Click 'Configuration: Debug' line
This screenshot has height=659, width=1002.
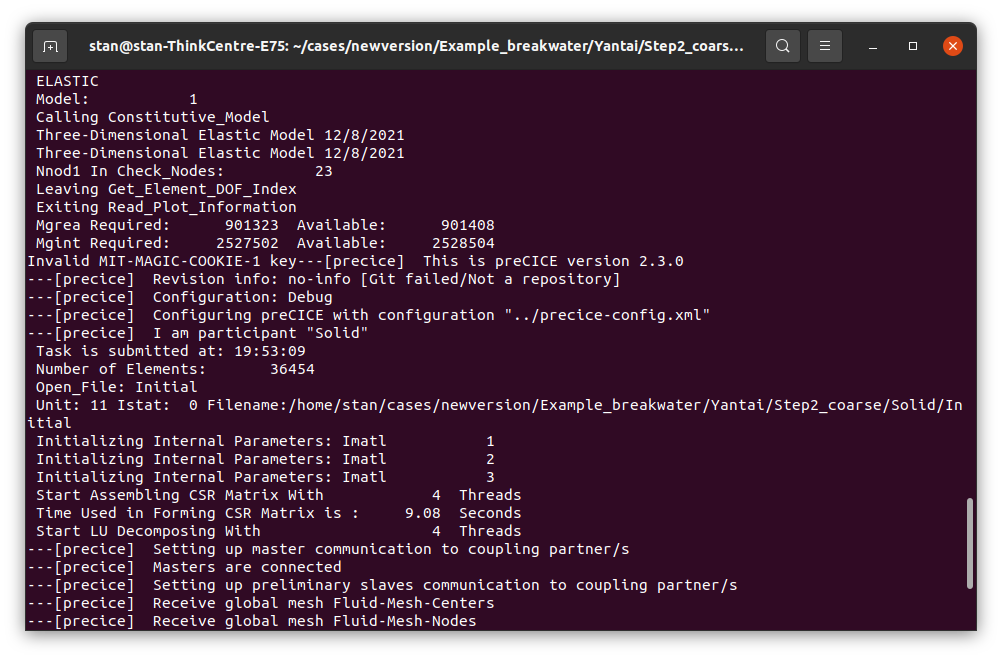[180, 297]
